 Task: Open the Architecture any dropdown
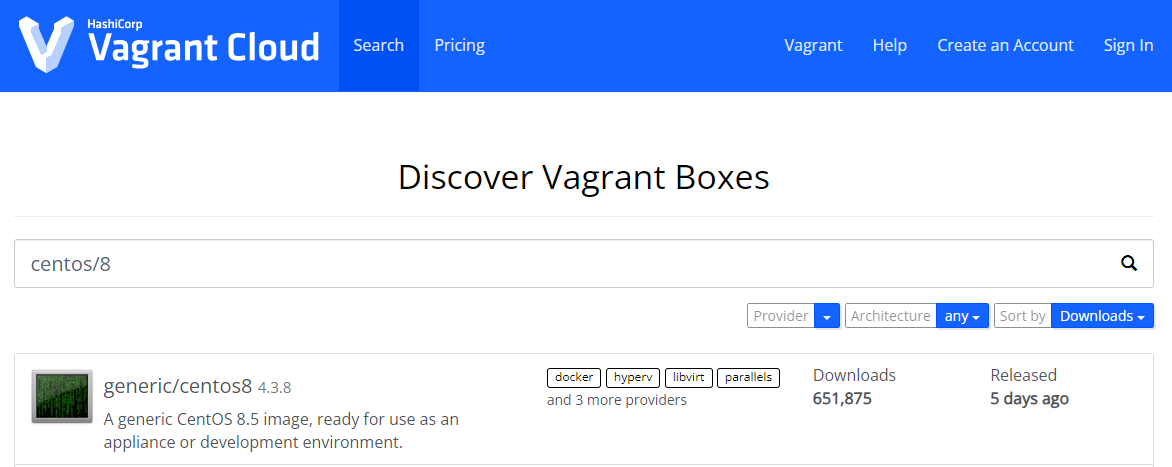[962, 315]
